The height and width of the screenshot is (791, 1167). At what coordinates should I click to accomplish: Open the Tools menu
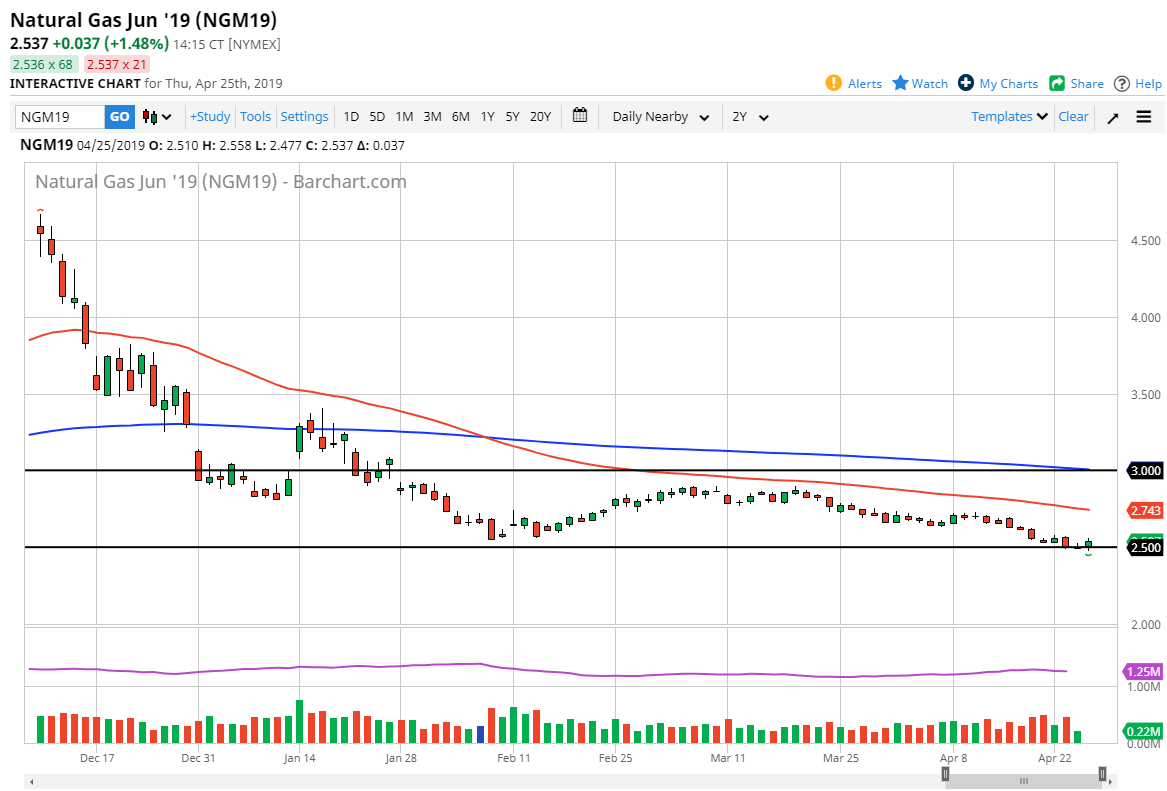(x=255, y=117)
